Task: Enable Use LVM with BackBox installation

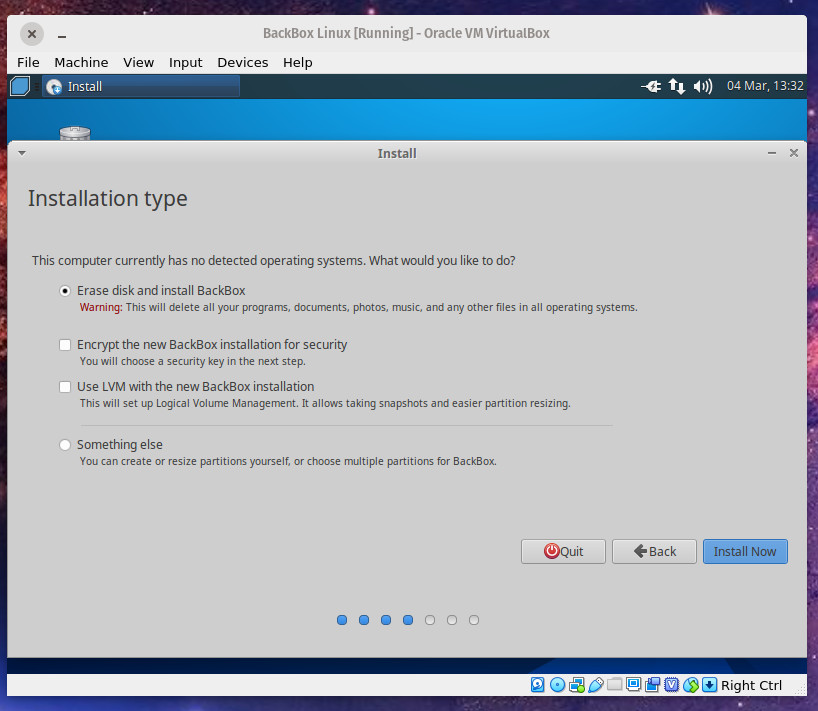Action: [66, 387]
